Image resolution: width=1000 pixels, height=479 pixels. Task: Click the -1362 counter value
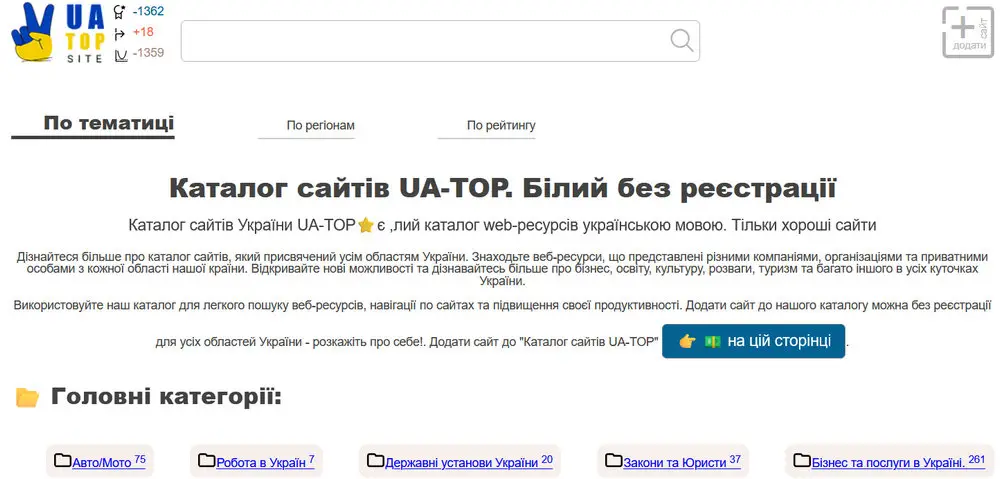coord(148,11)
